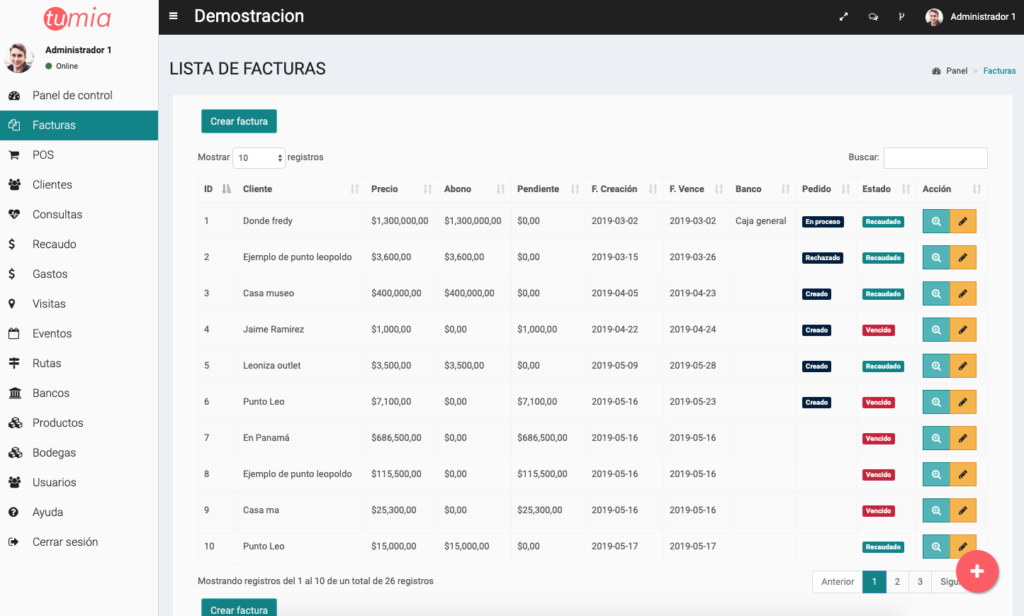Click the Vencido badge for Jaime Ramirez
Viewport: 1024px width, 616px height.
tap(878, 331)
